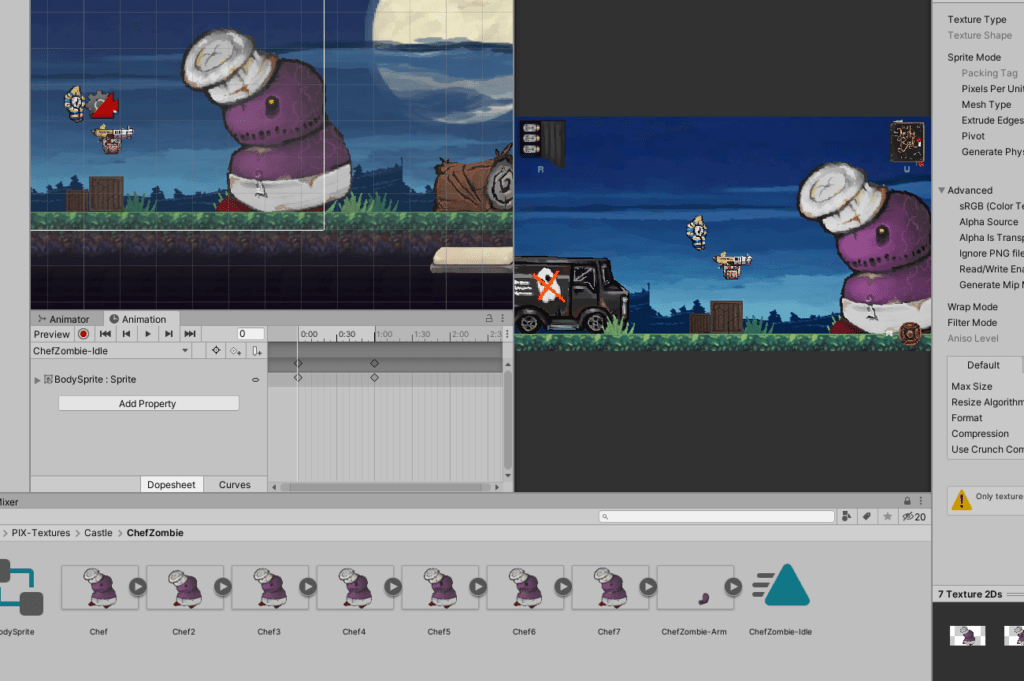Open timeline options menu beside ruler
Viewport: 1024px width, 681px height.
click(x=507, y=334)
